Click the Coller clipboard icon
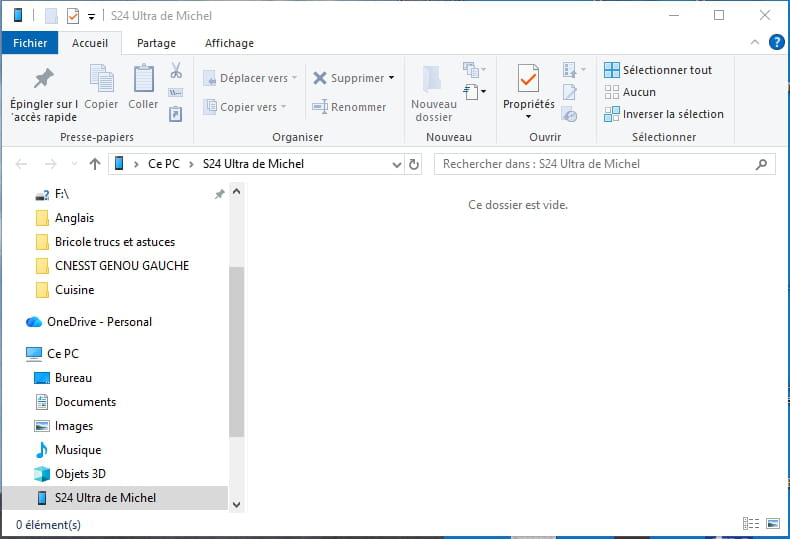This screenshot has height=539, width=790. coord(143,78)
